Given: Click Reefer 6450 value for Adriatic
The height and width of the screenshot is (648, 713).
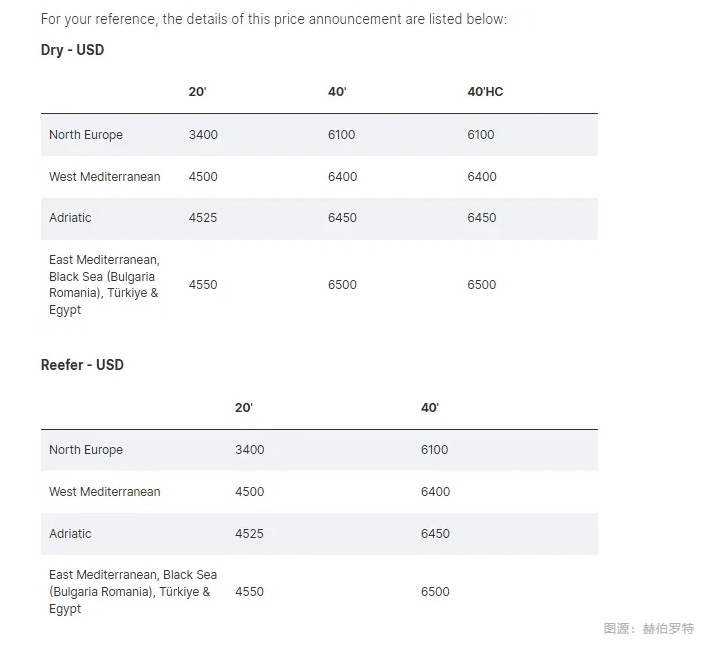Looking at the screenshot, I should coord(435,534).
